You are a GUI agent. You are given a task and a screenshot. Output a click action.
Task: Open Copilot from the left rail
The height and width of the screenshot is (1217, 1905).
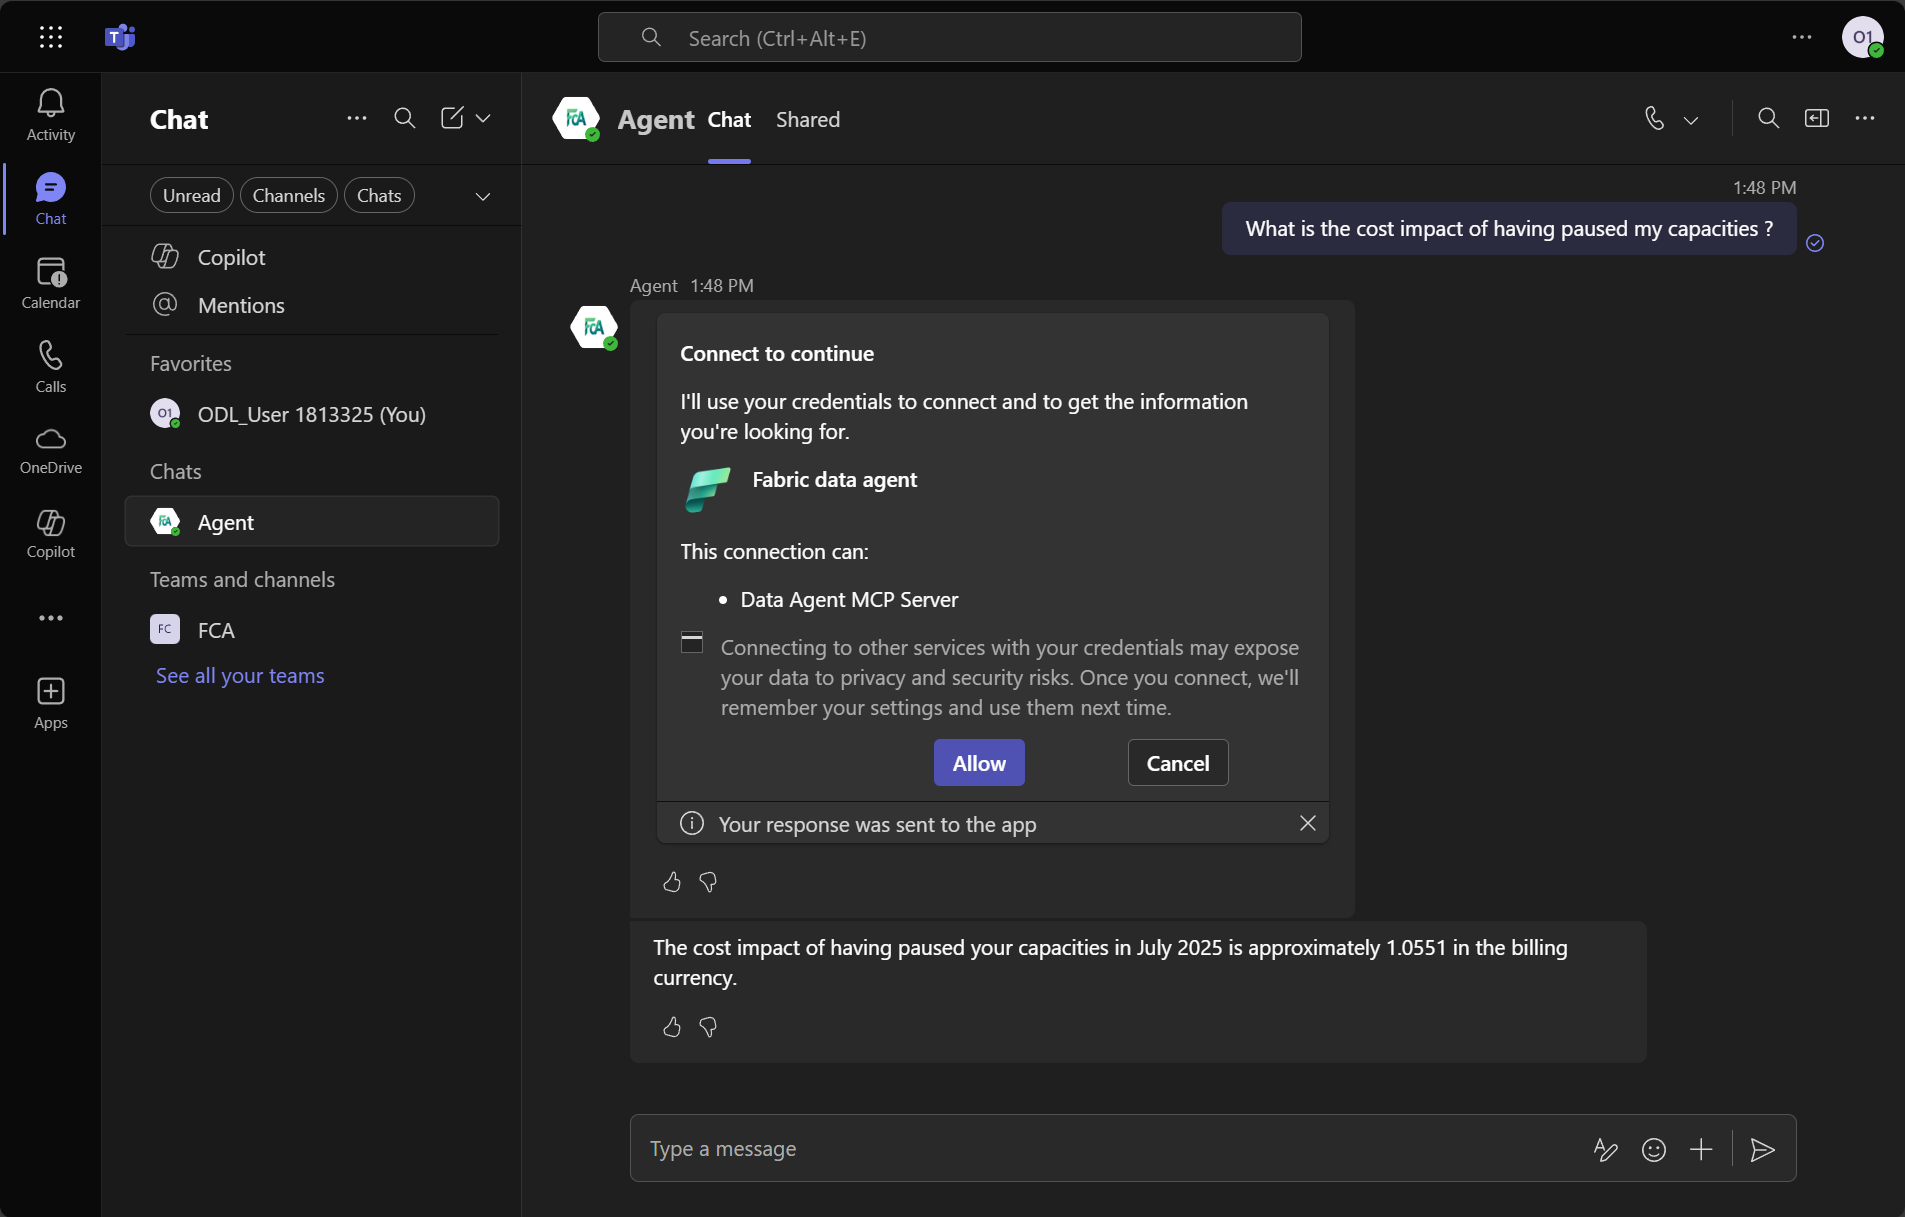click(x=50, y=533)
